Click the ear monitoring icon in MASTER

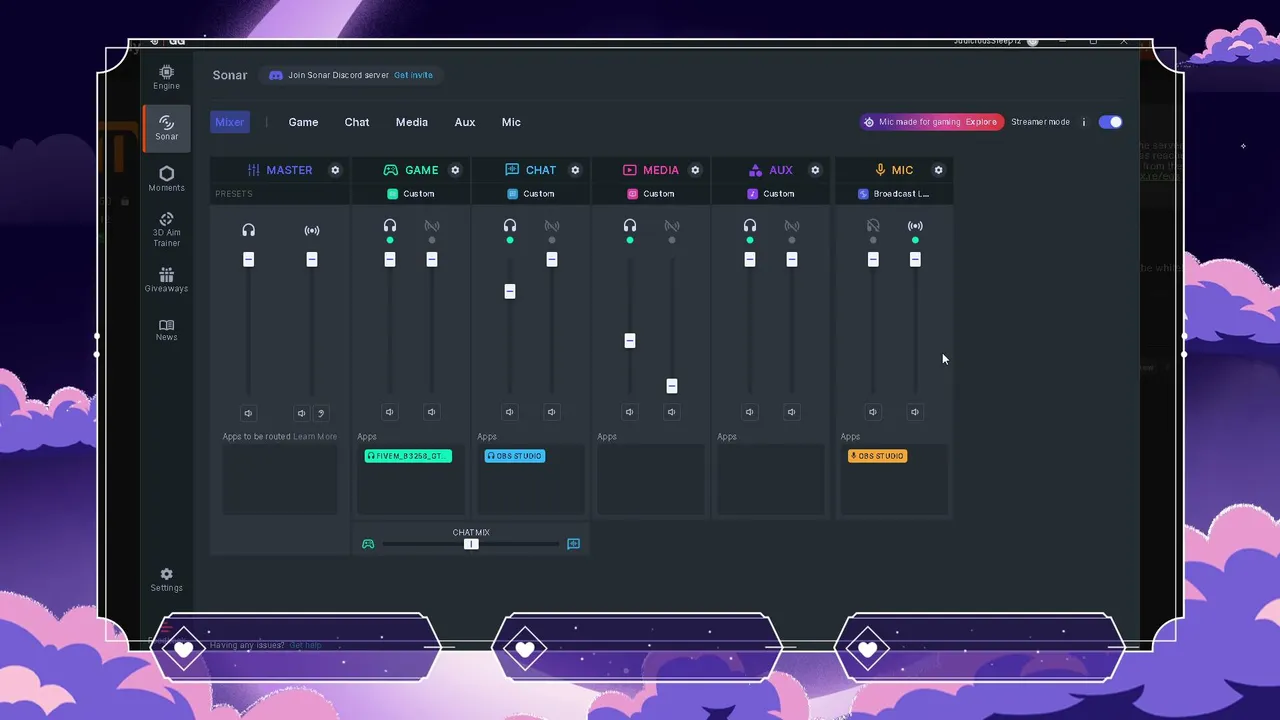coord(322,413)
